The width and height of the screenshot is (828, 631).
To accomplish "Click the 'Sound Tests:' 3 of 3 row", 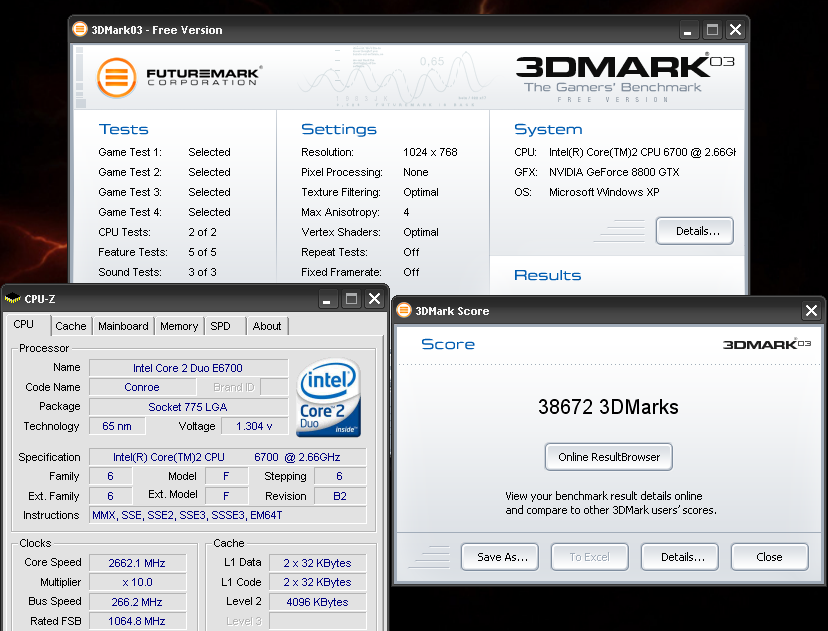I will tap(157, 272).
